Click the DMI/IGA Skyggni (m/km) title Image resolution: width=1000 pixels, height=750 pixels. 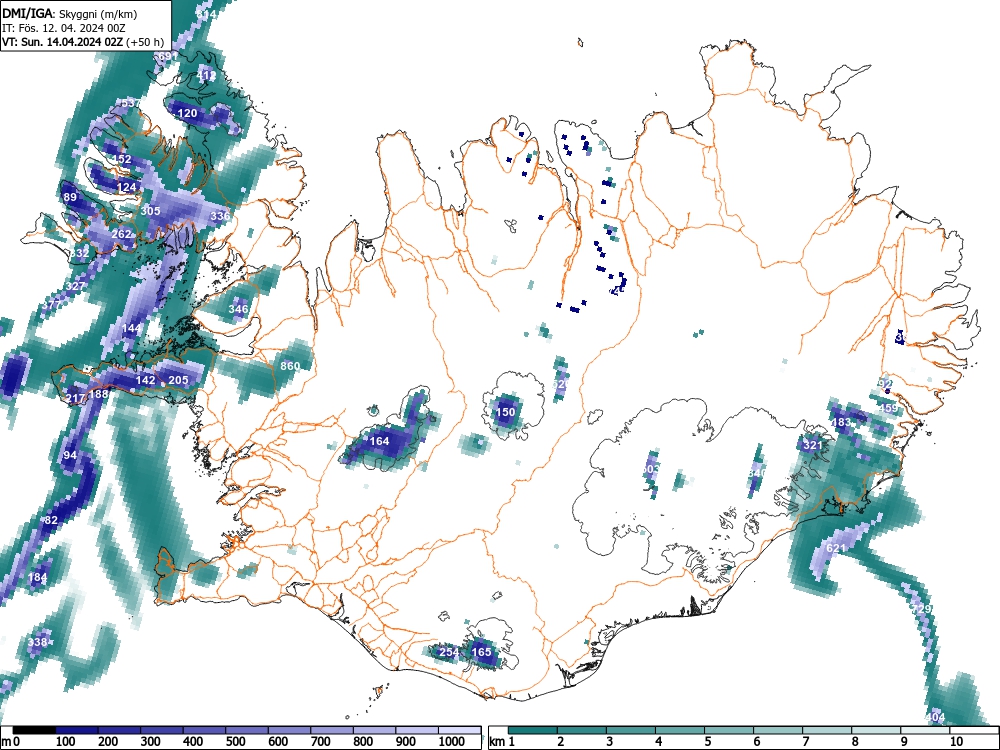coord(70,13)
